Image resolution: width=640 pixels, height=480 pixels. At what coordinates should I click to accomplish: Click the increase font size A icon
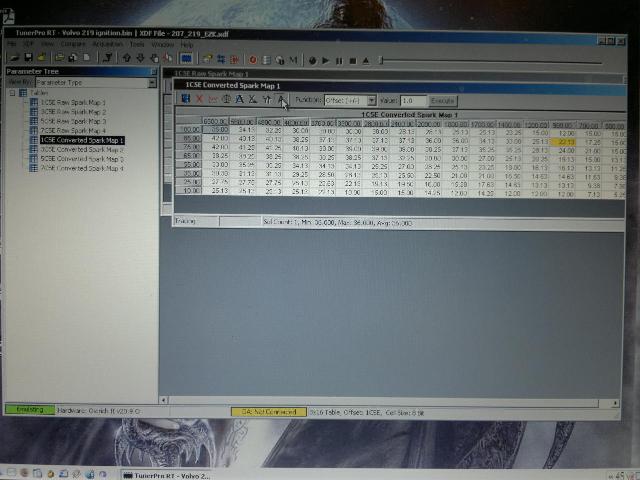239,100
